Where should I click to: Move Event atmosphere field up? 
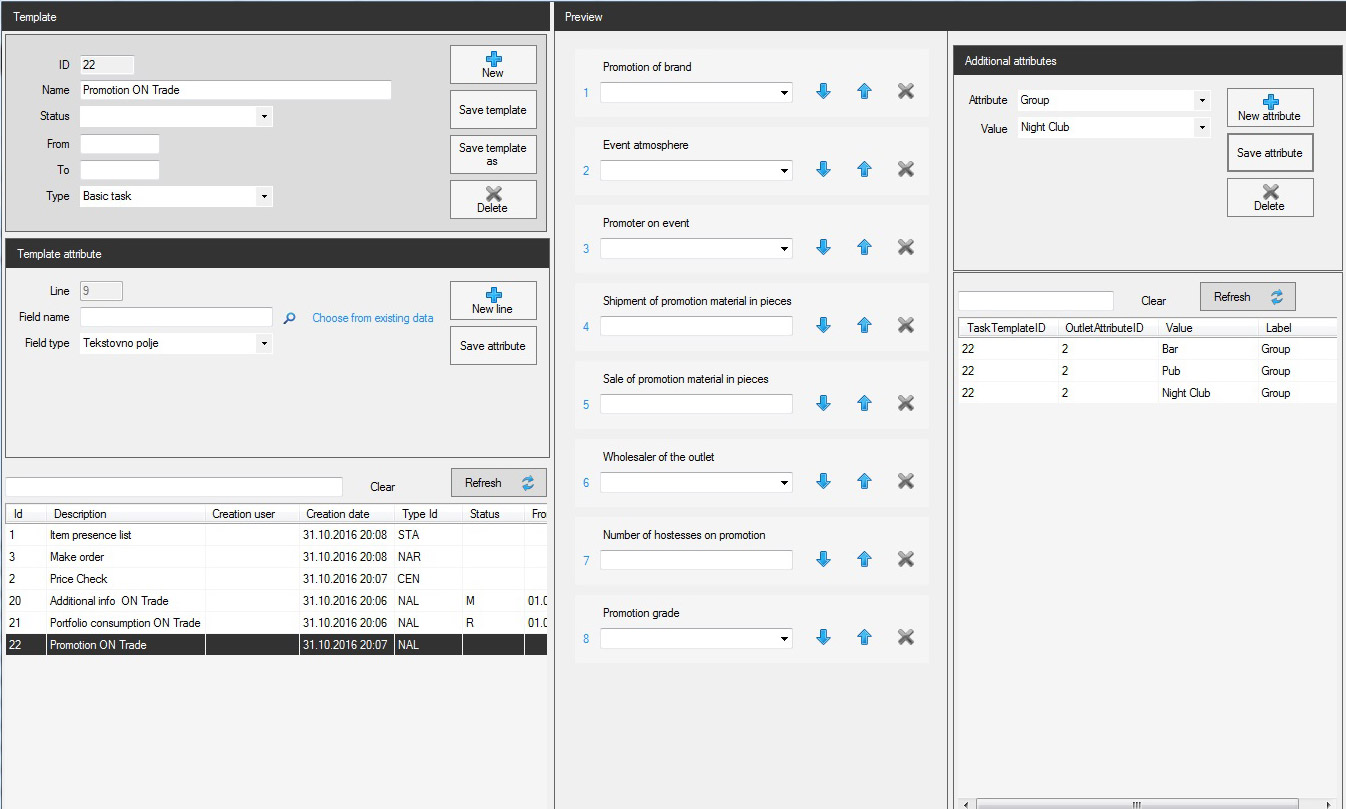[864, 169]
